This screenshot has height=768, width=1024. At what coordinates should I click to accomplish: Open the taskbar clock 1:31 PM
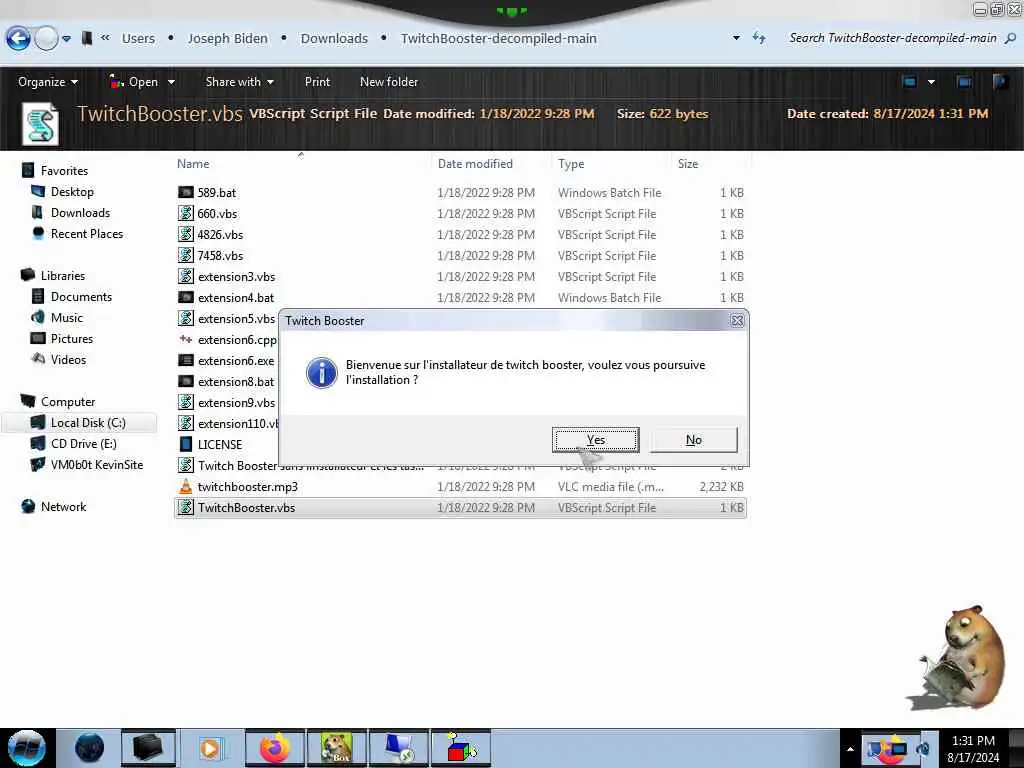pos(973,748)
